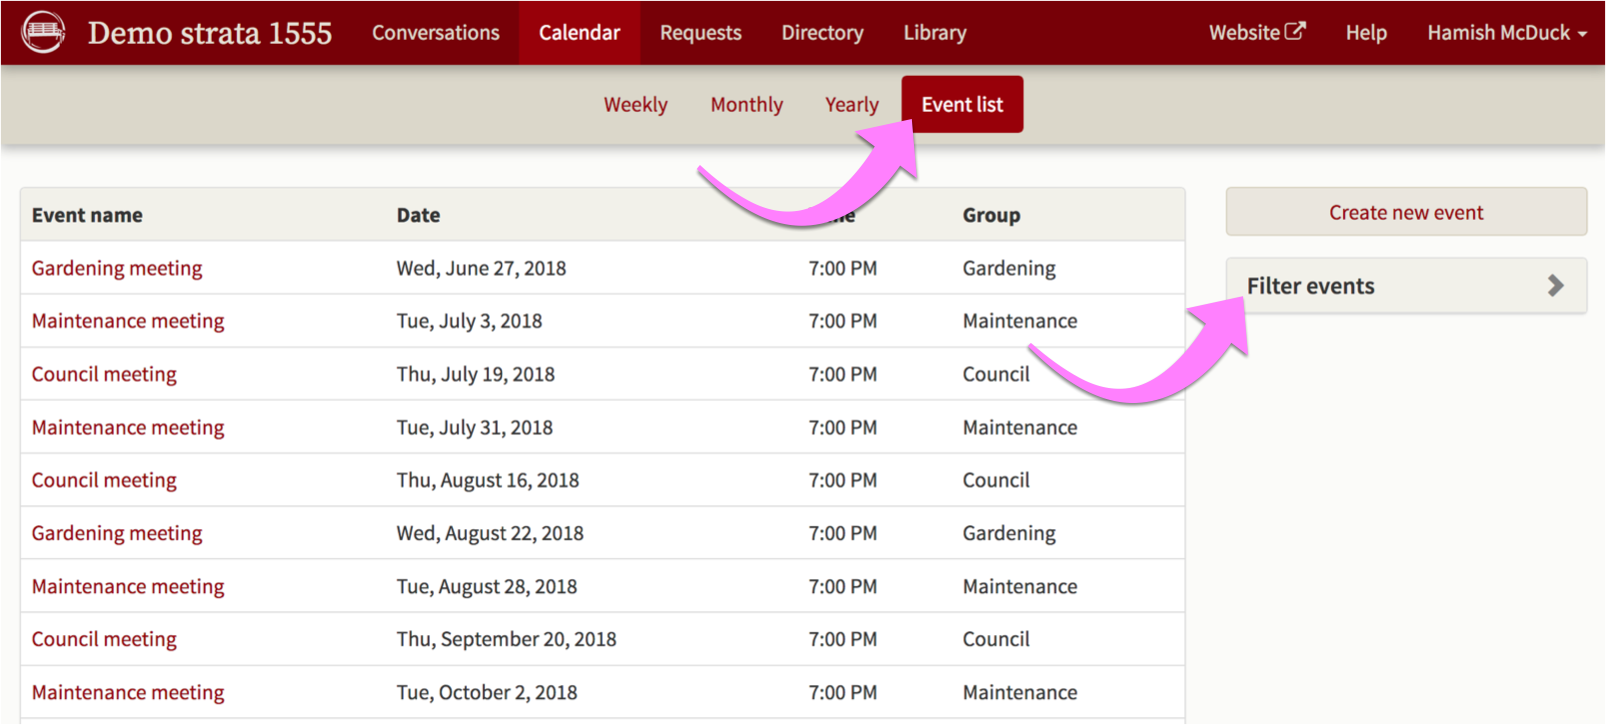Switch to the Monthly calendar view

click(746, 105)
